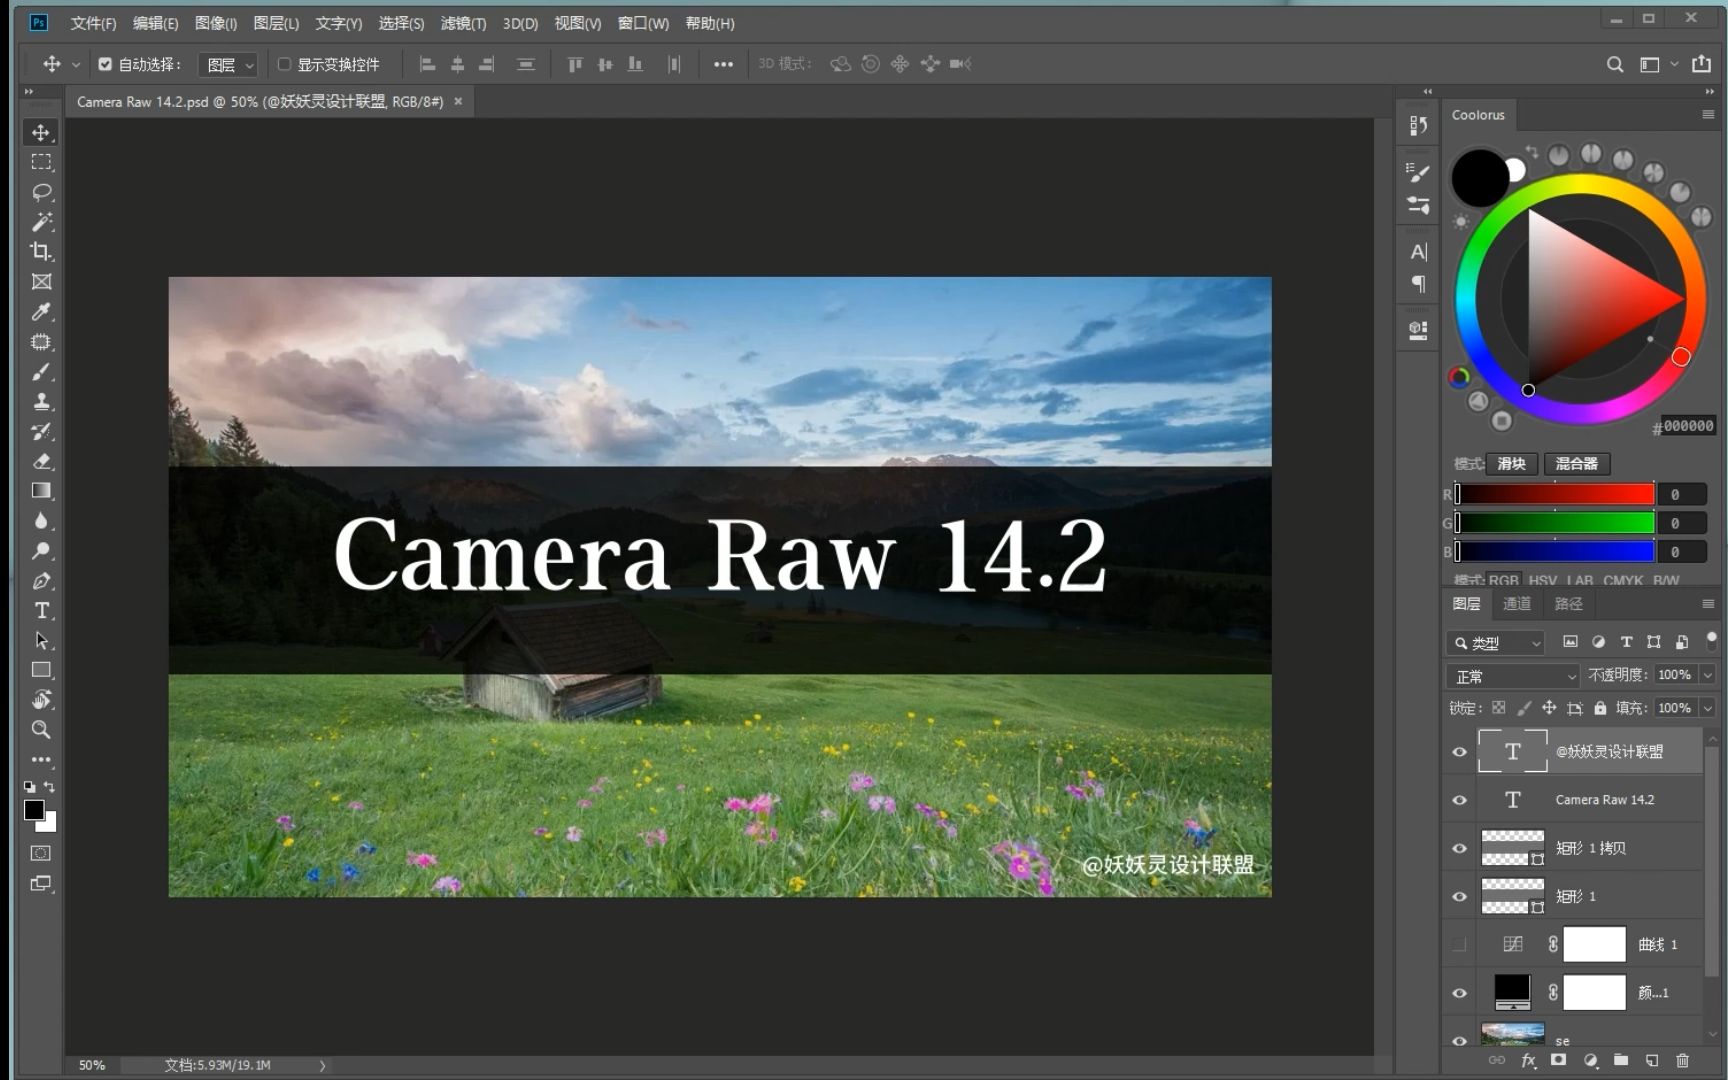The height and width of the screenshot is (1080, 1728).
Task: Click the 混合器 button in Coolorus
Action: click(1576, 463)
